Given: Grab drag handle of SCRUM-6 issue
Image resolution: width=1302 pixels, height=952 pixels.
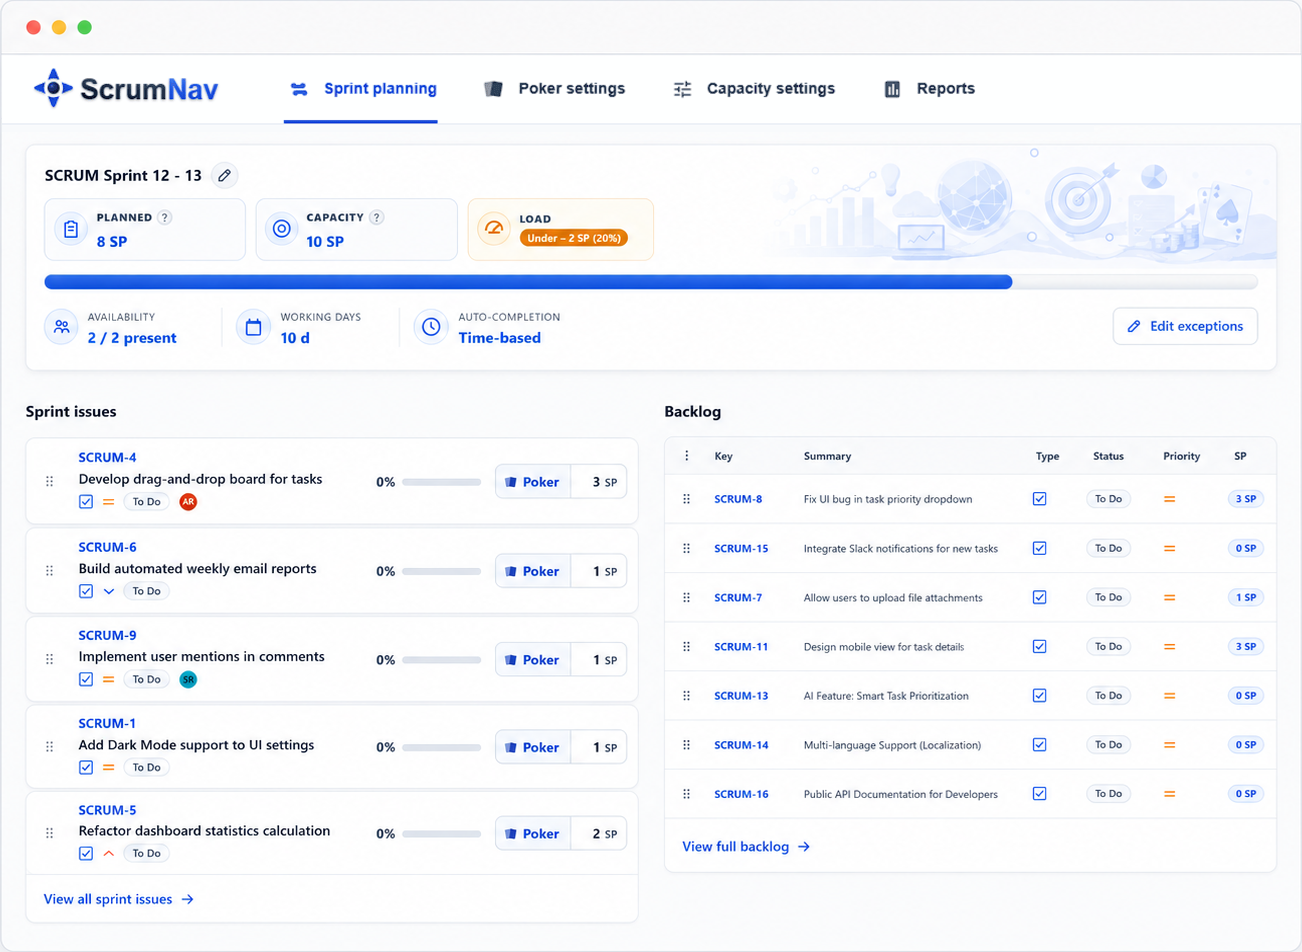Looking at the screenshot, I should [50, 571].
